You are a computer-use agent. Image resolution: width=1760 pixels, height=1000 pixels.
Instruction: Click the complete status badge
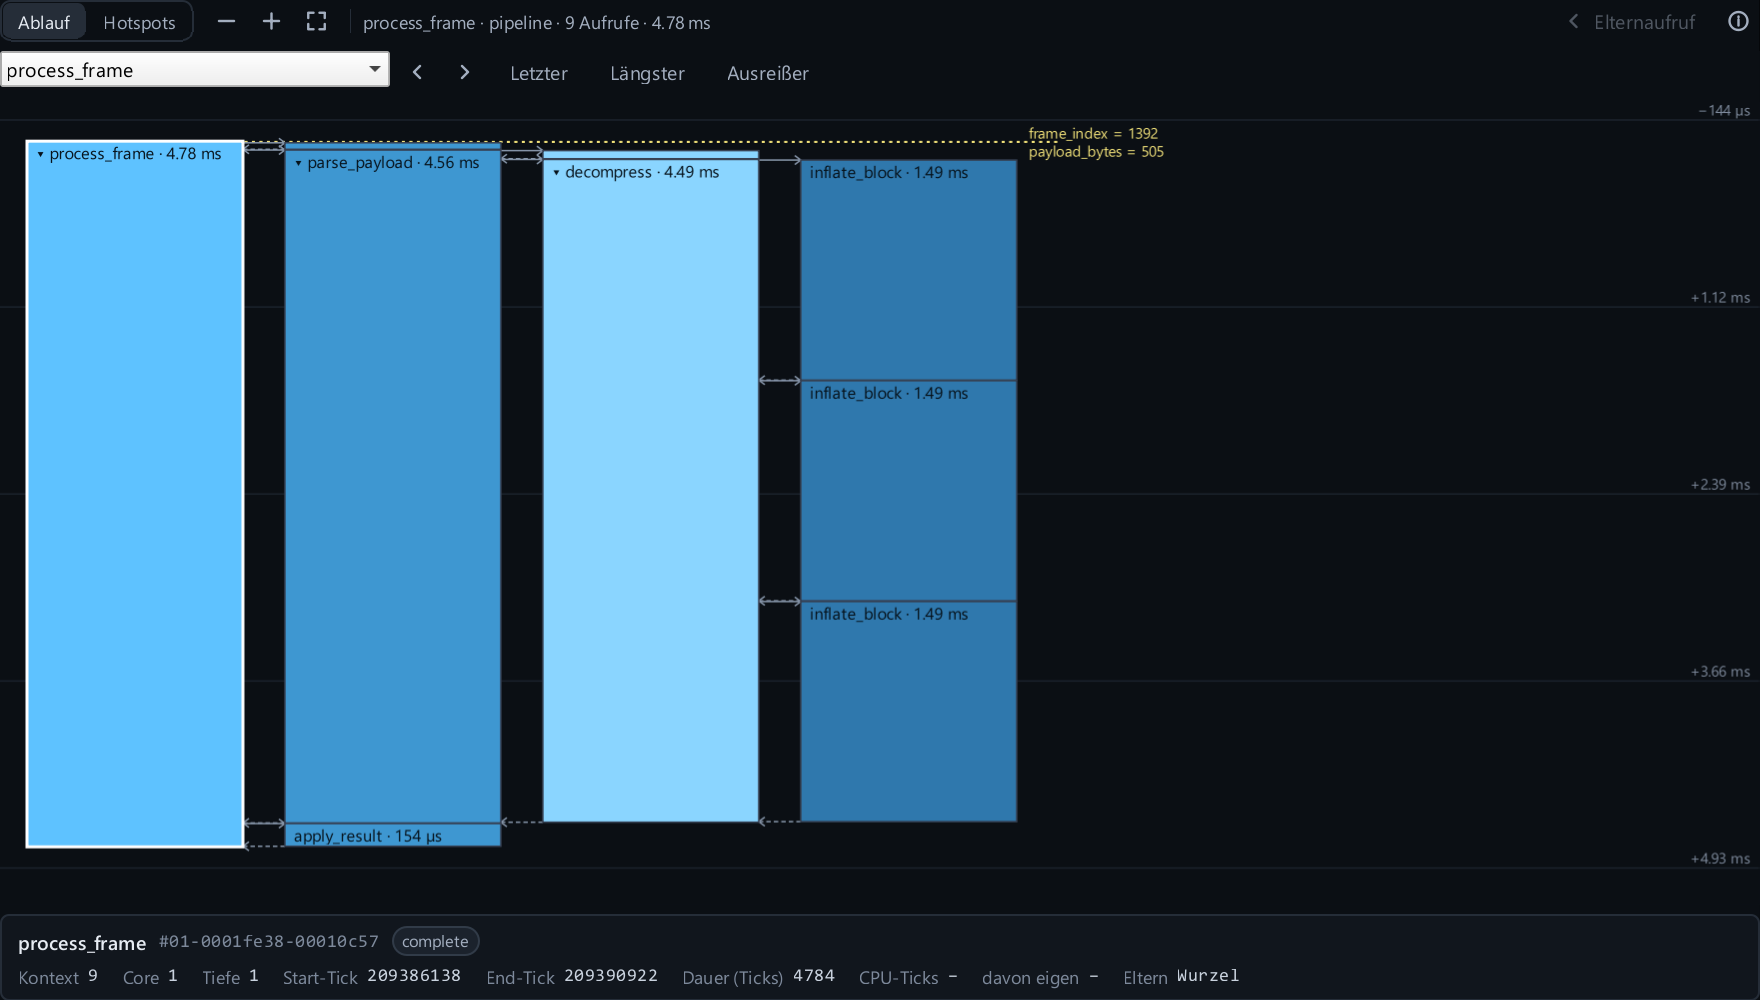436,941
